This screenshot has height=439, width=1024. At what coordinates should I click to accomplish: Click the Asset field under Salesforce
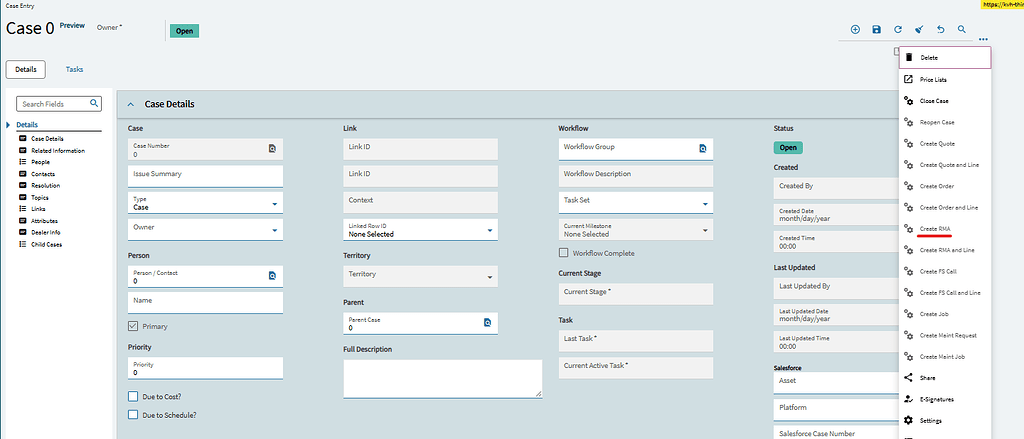[837, 383]
